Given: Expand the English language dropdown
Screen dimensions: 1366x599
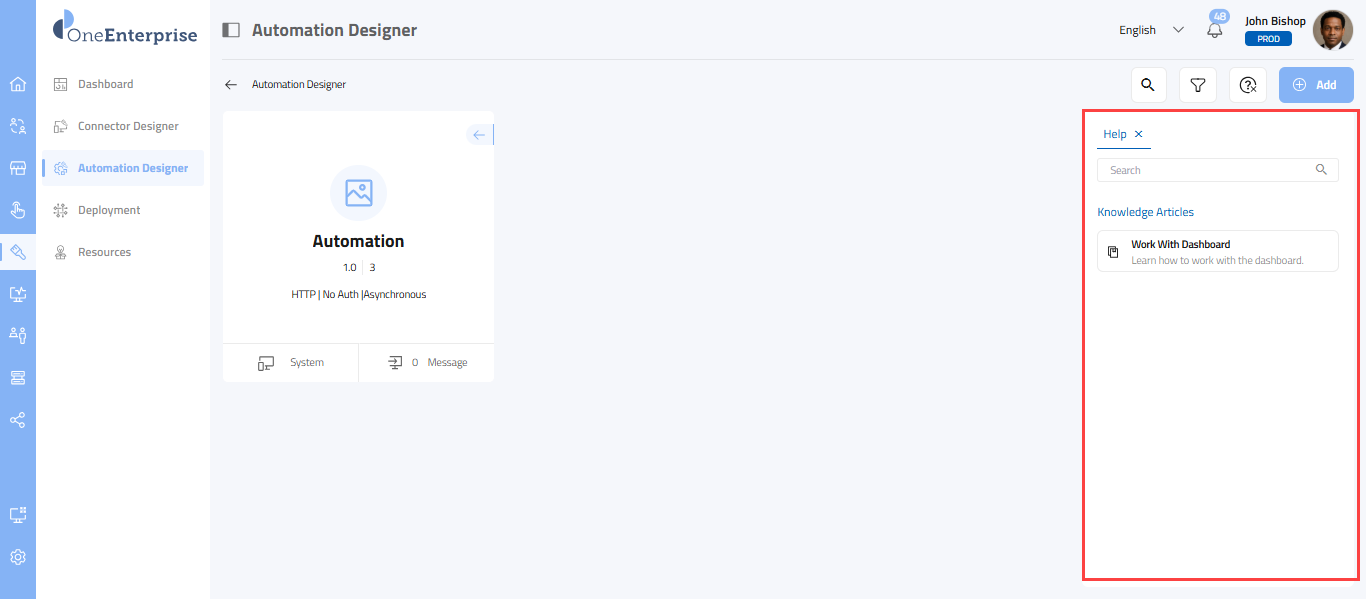Looking at the screenshot, I should [x=1151, y=30].
